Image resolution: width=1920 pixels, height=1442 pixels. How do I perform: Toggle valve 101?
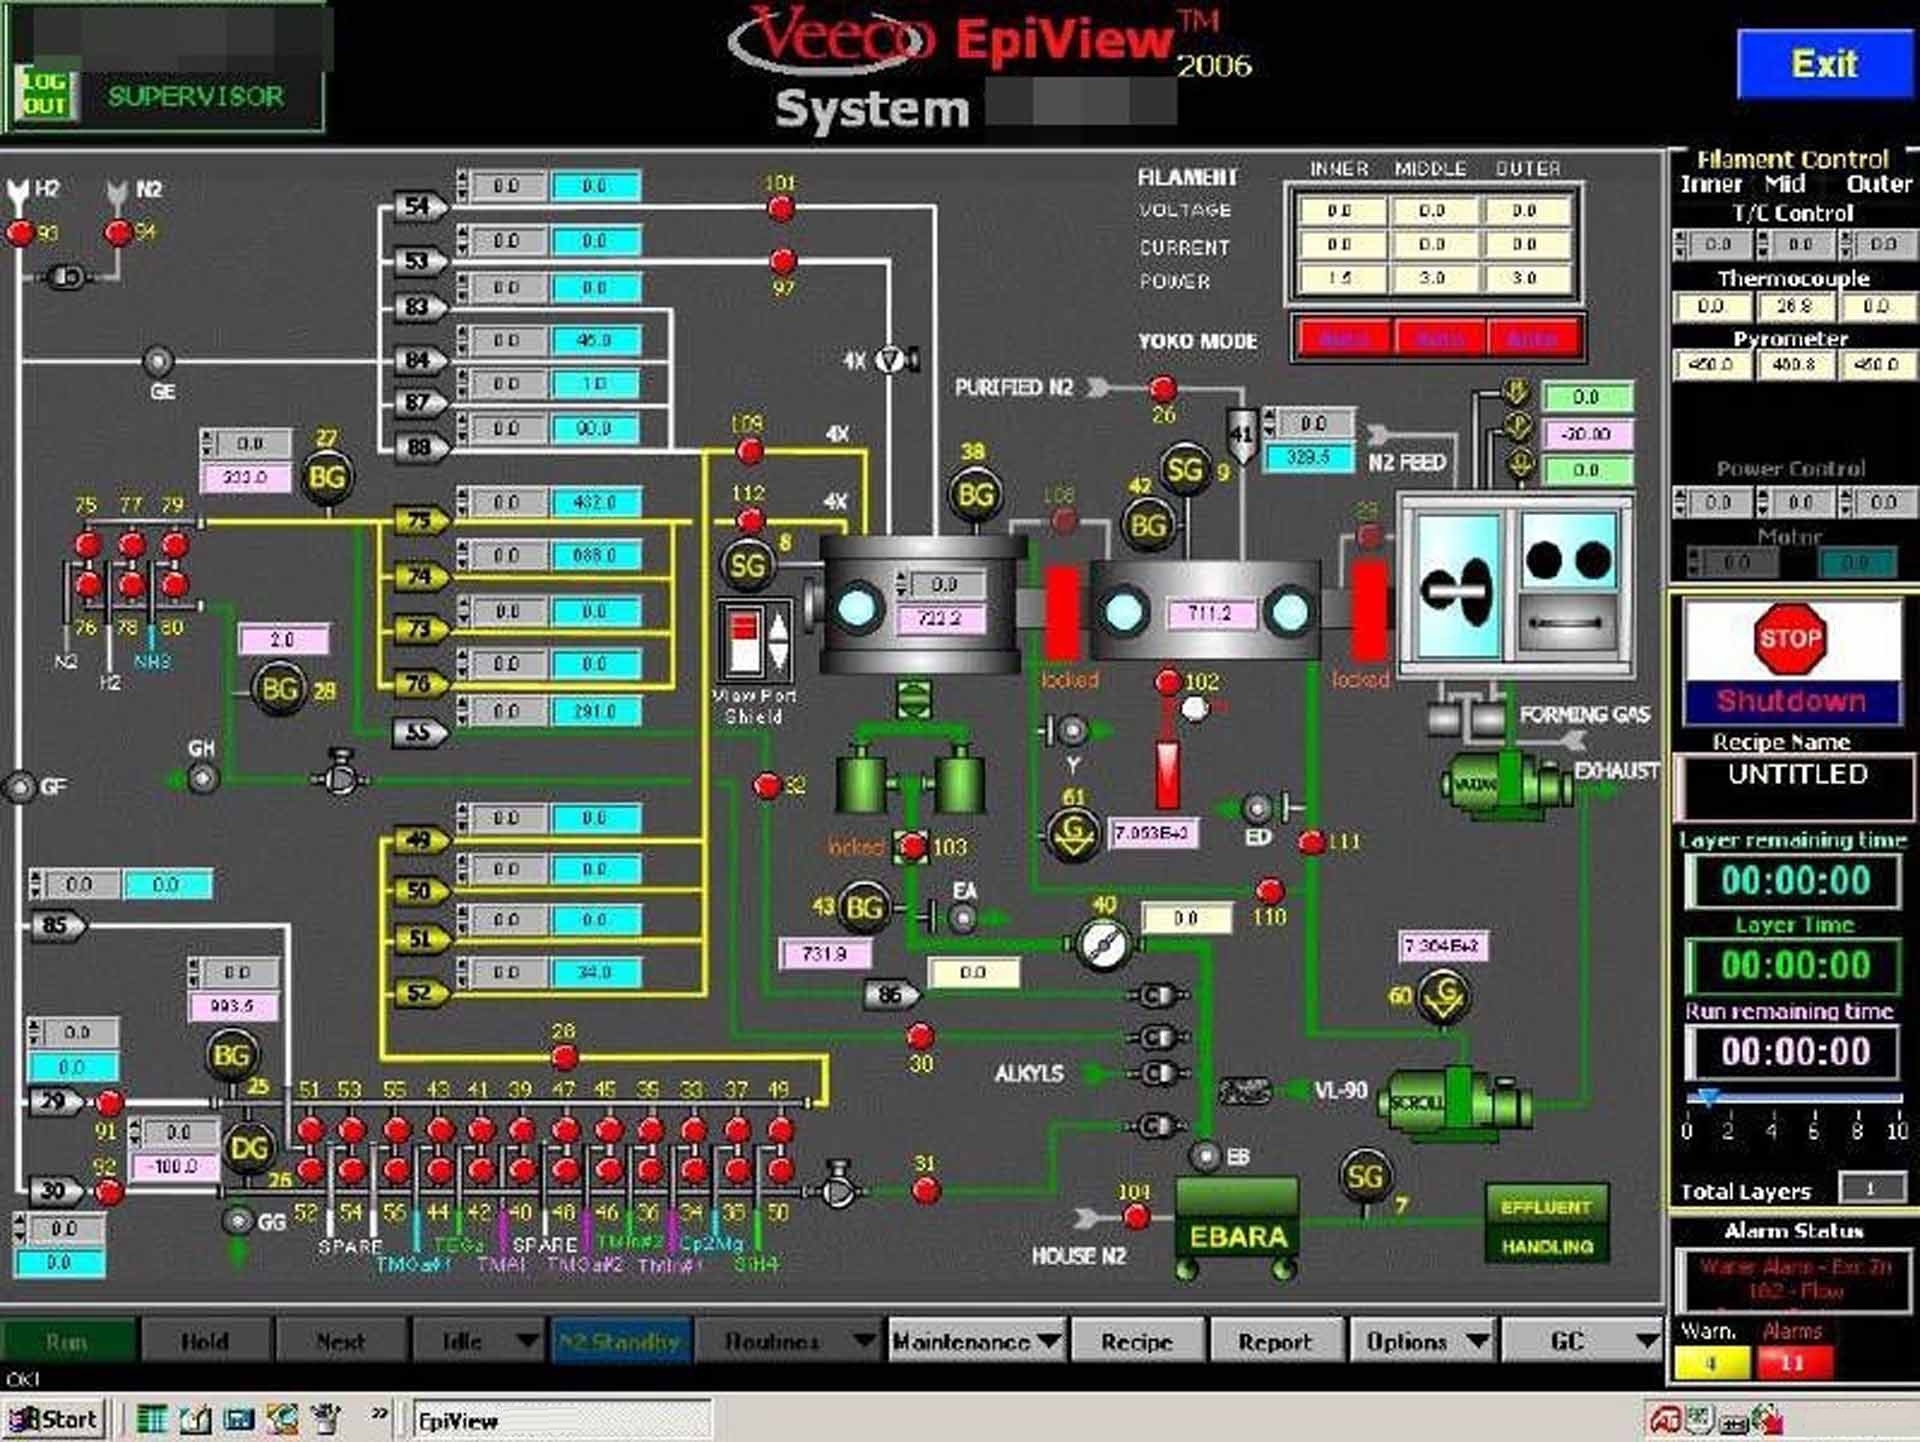coord(781,208)
